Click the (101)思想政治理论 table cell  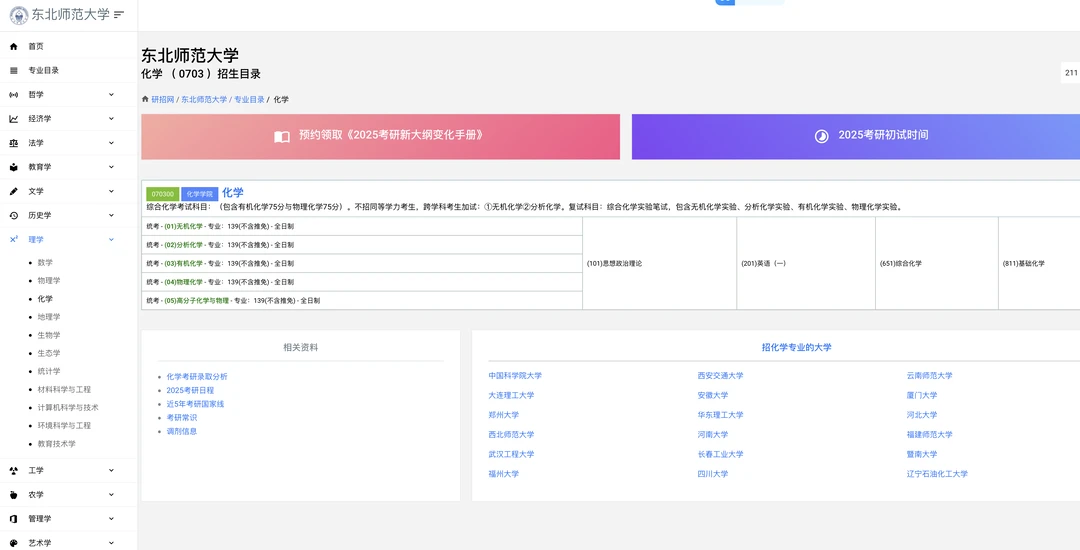(x=659, y=264)
